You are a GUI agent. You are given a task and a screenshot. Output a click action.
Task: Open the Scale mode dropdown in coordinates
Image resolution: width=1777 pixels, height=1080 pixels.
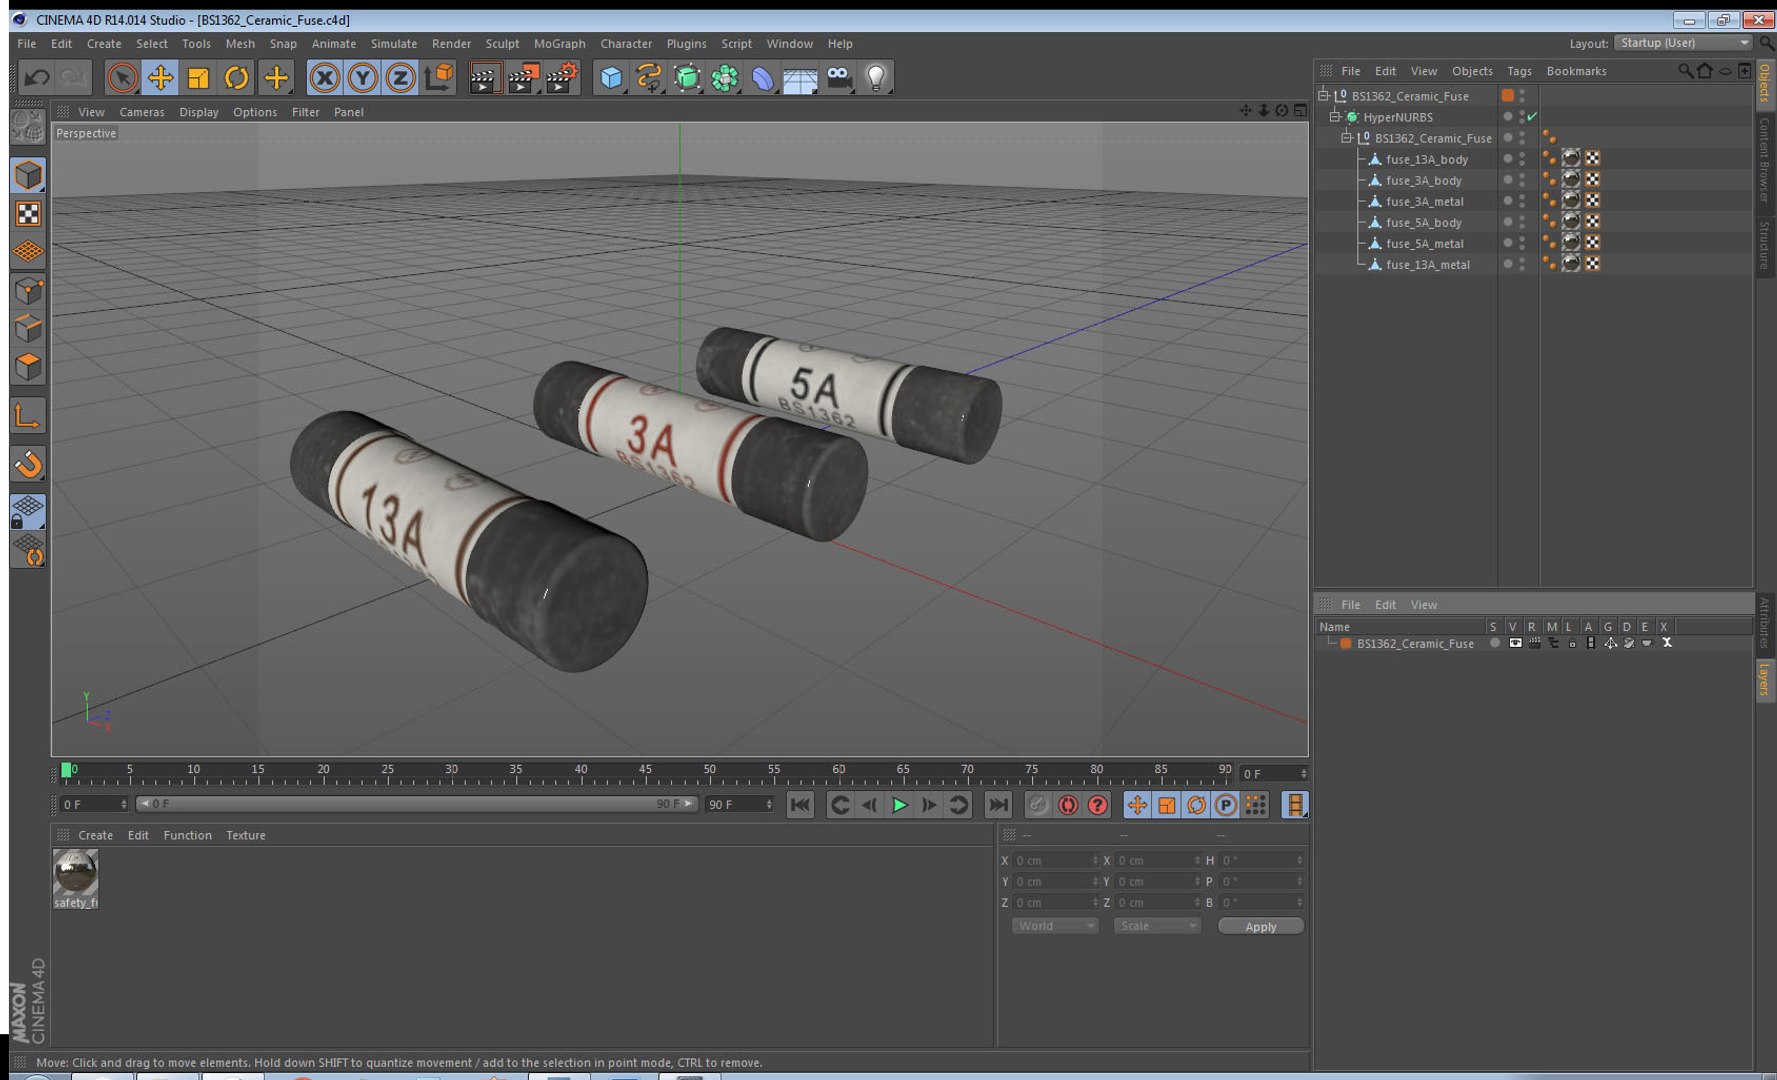(1157, 926)
